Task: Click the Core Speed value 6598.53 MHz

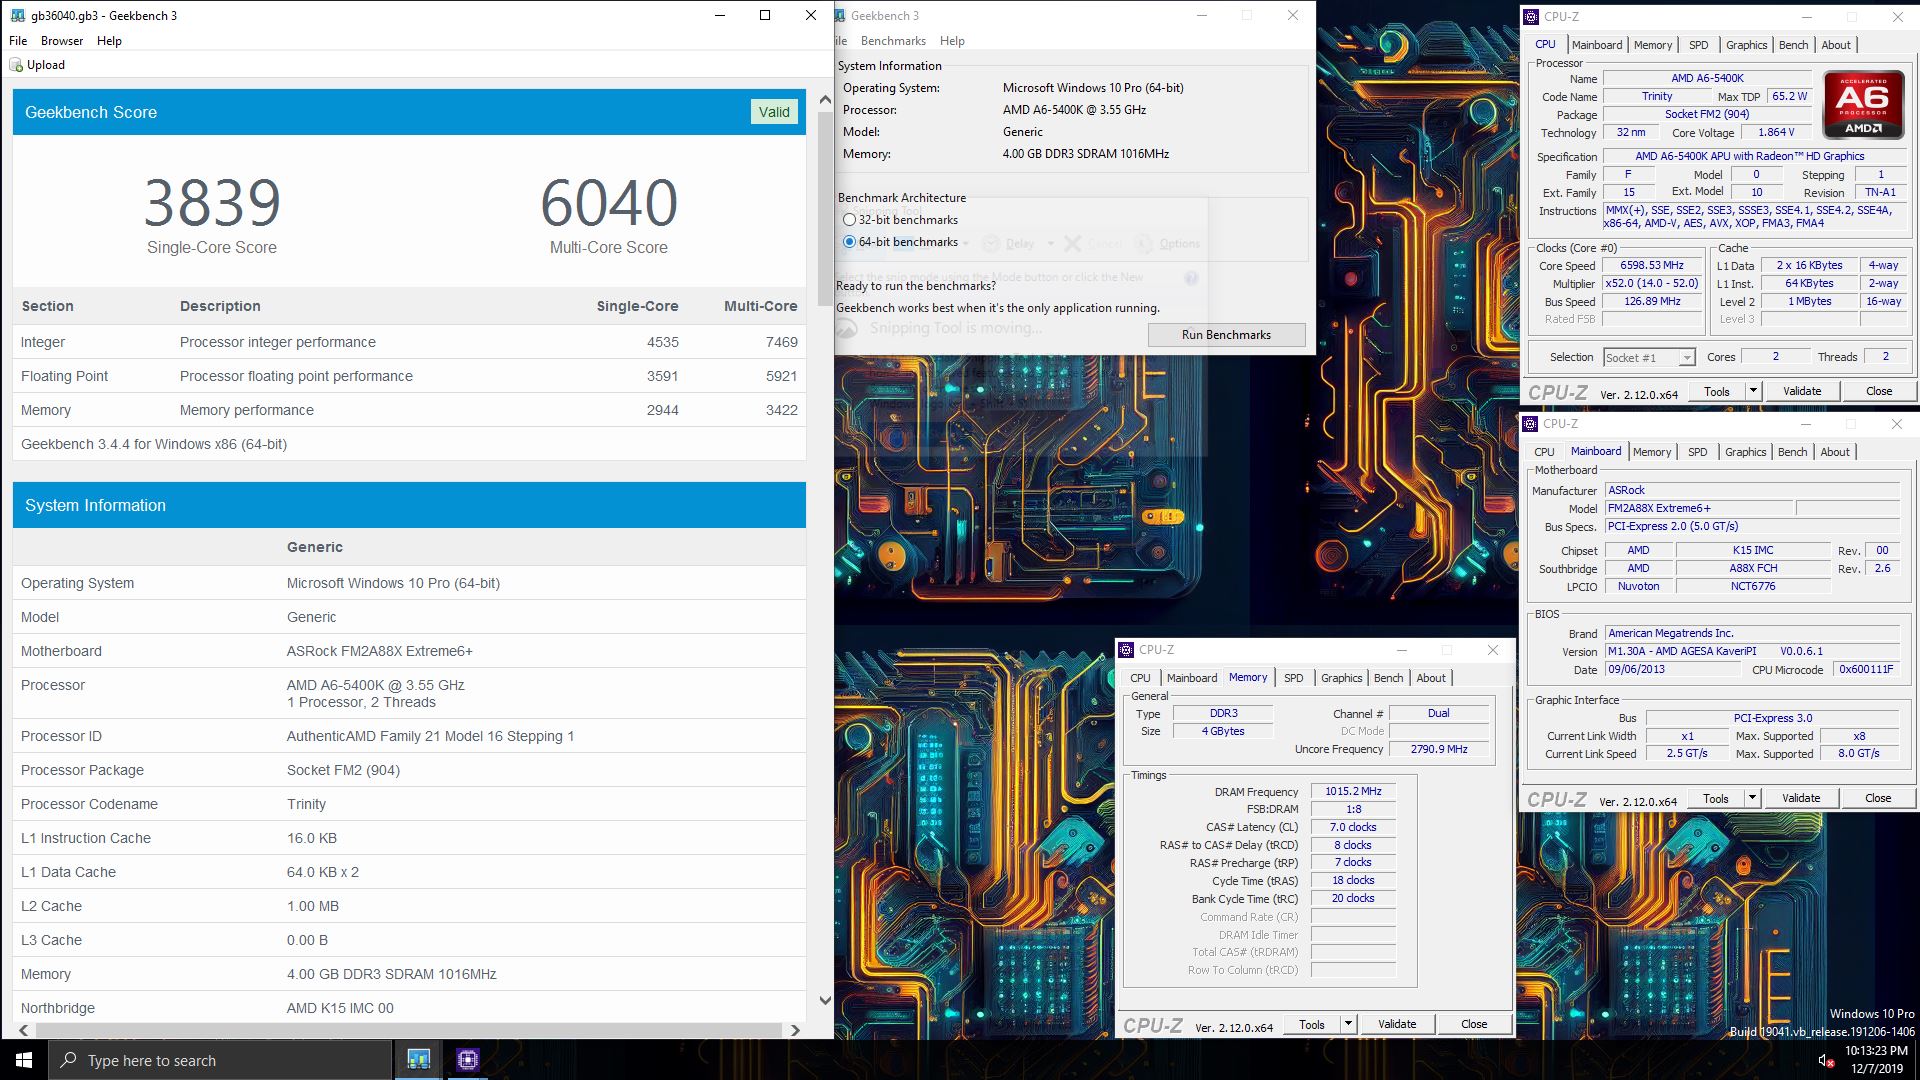Action: [1652, 266]
